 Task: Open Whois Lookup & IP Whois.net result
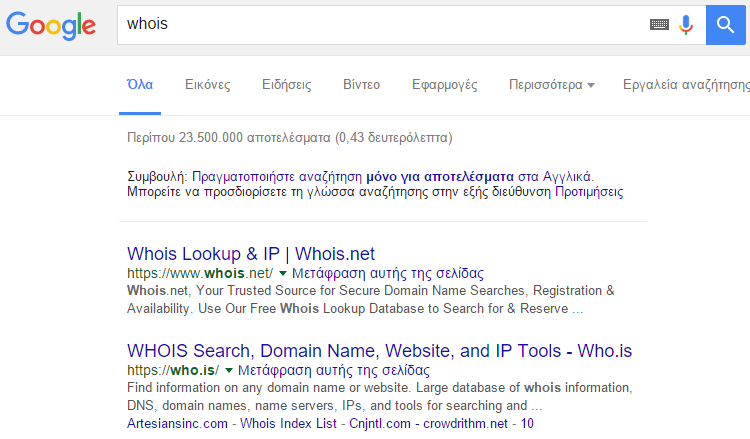pyautogui.click(x=251, y=253)
